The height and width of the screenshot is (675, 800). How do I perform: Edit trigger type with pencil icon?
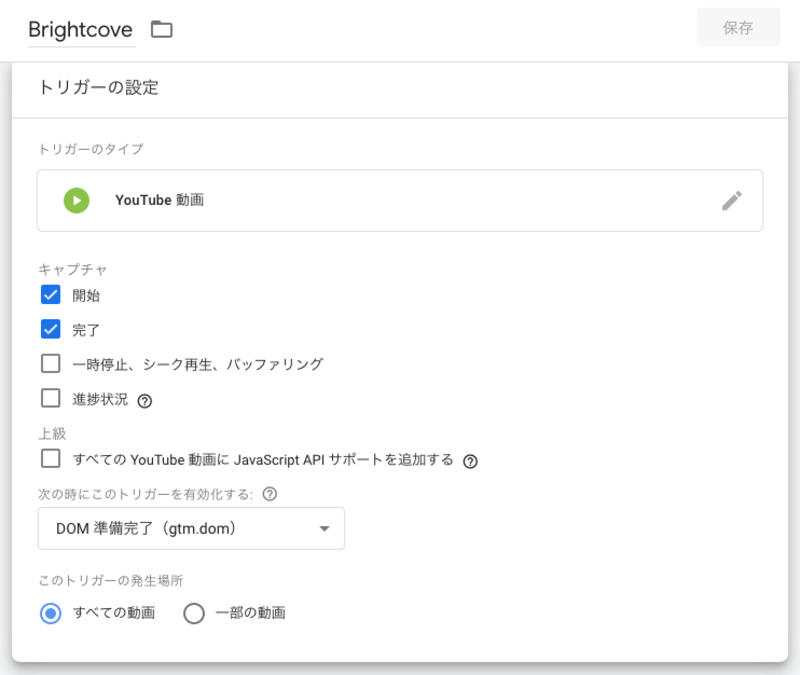click(x=731, y=201)
